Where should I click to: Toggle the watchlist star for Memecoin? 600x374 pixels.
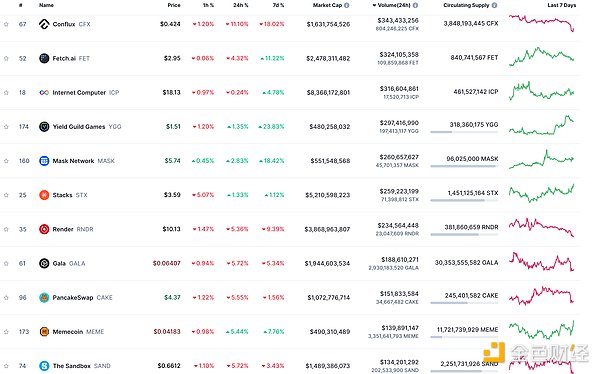pos(6,332)
